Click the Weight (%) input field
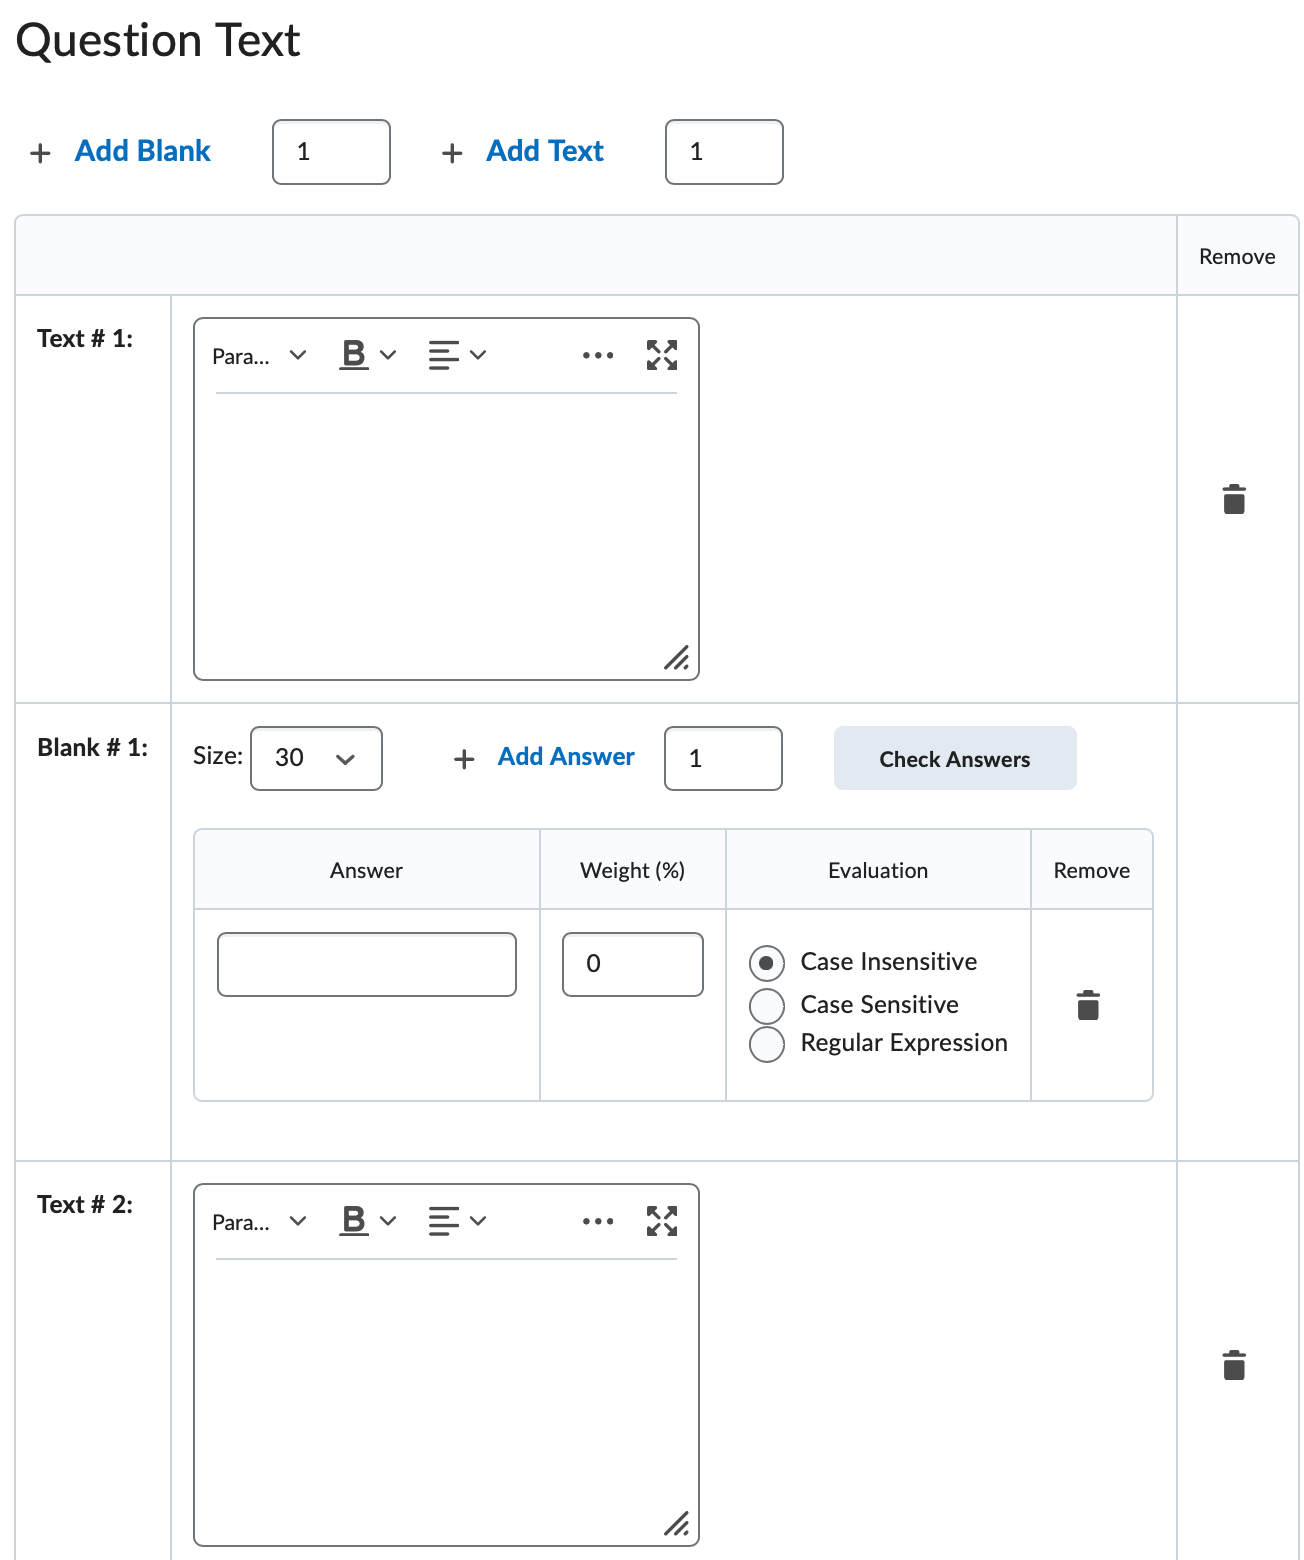Image resolution: width=1304 pixels, height=1560 pixels. tap(632, 964)
